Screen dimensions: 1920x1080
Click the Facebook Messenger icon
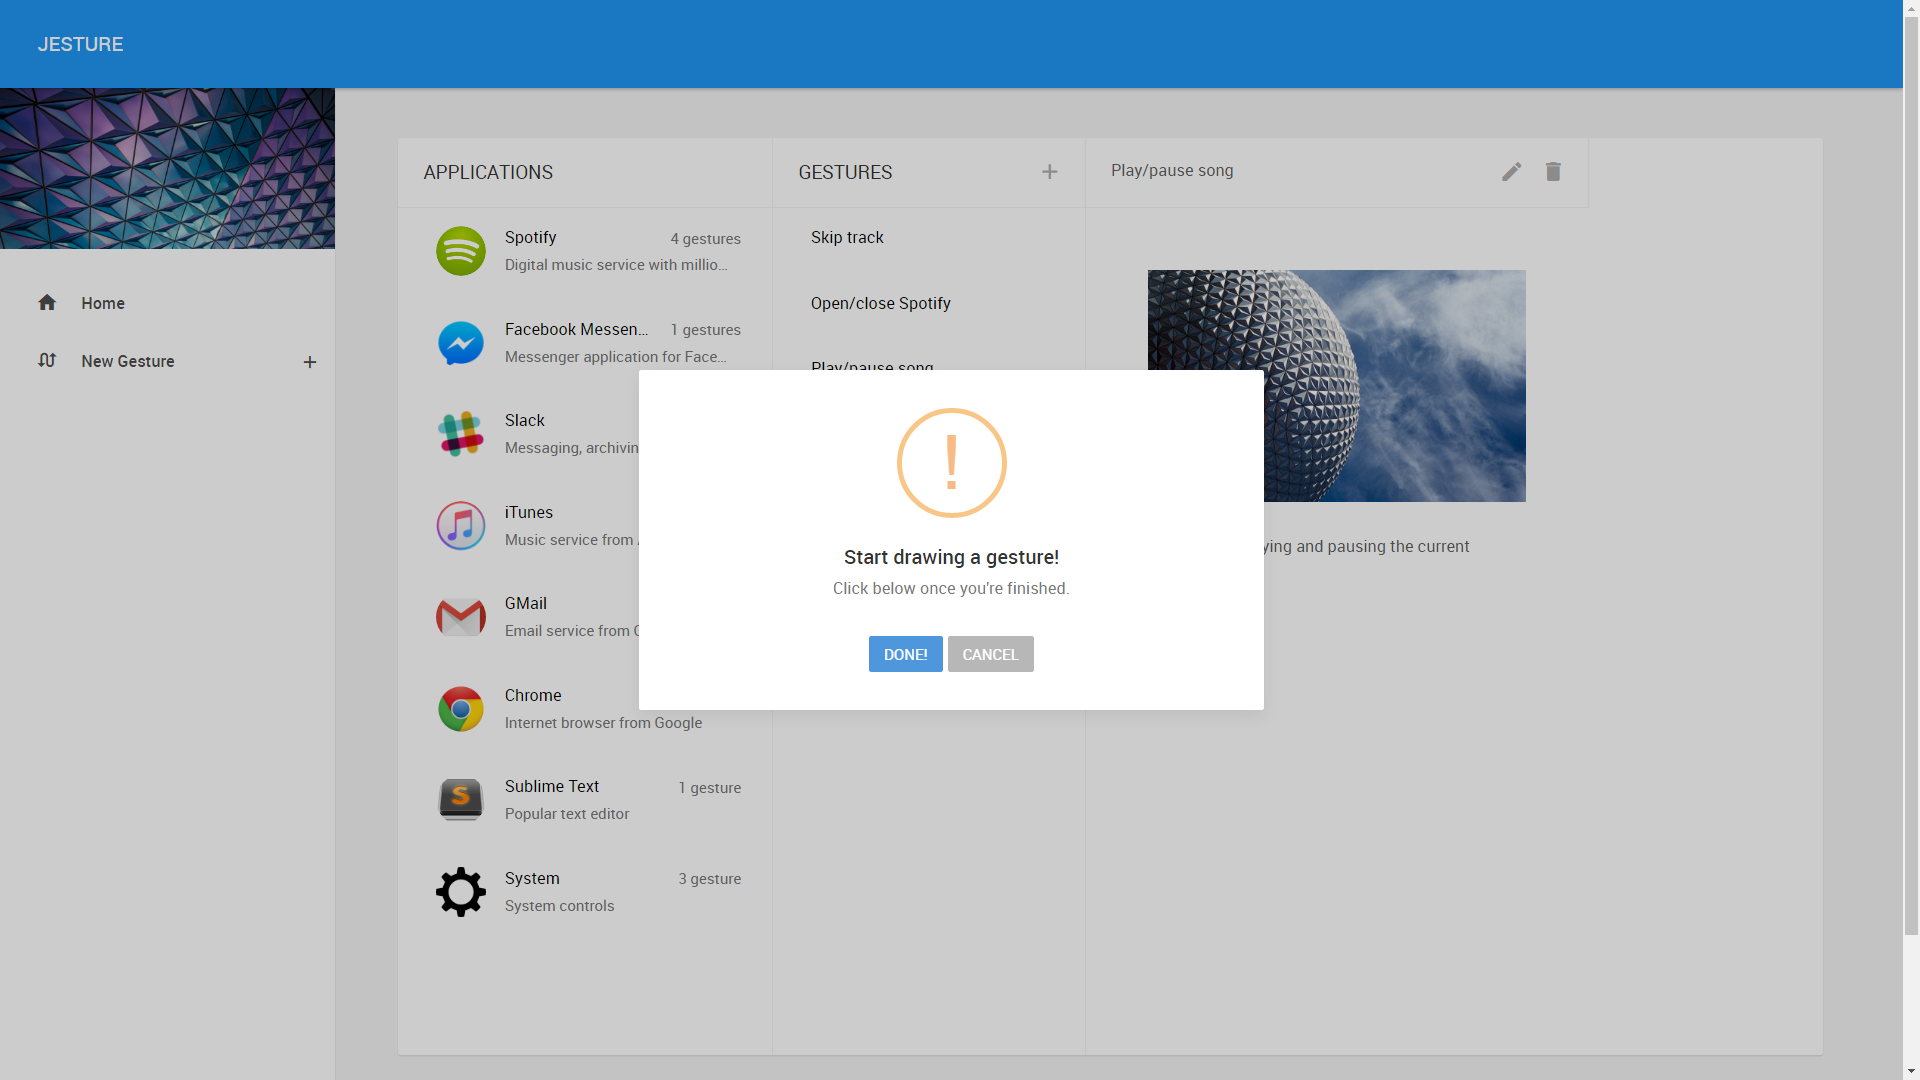(460, 343)
